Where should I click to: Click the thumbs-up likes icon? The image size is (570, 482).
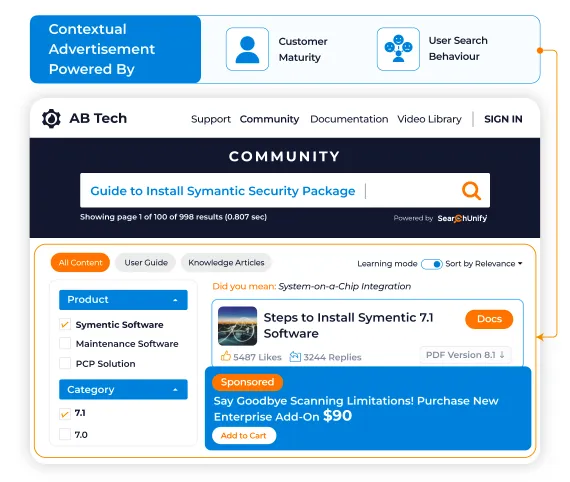[x=226, y=356]
